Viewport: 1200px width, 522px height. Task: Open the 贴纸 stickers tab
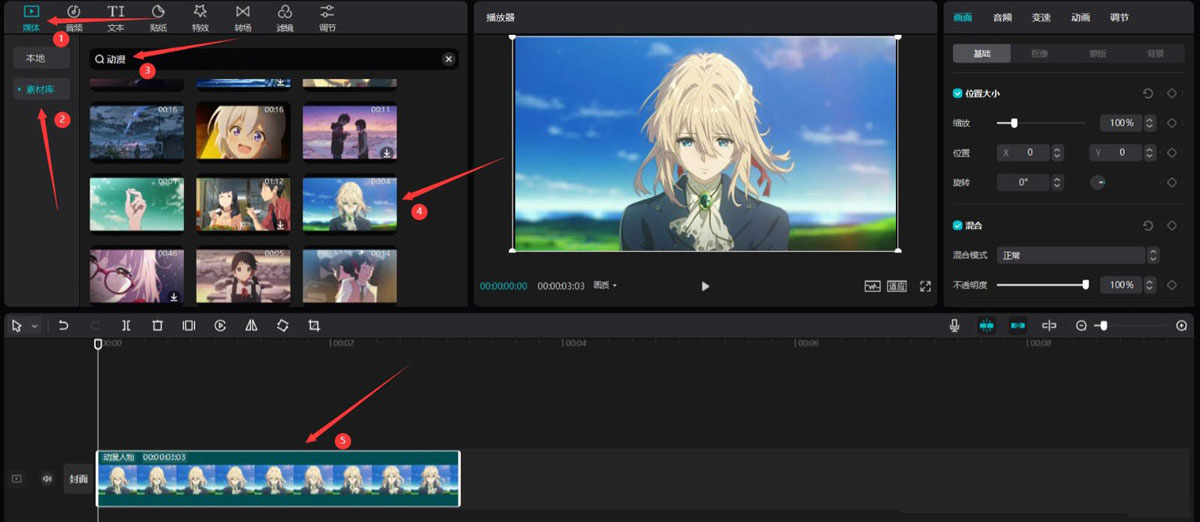click(x=158, y=18)
